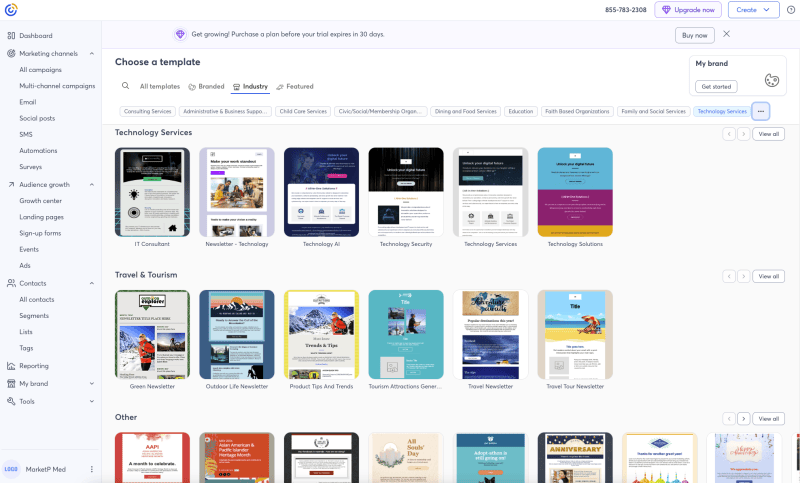Switch to the Featured tab

pos(295,86)
